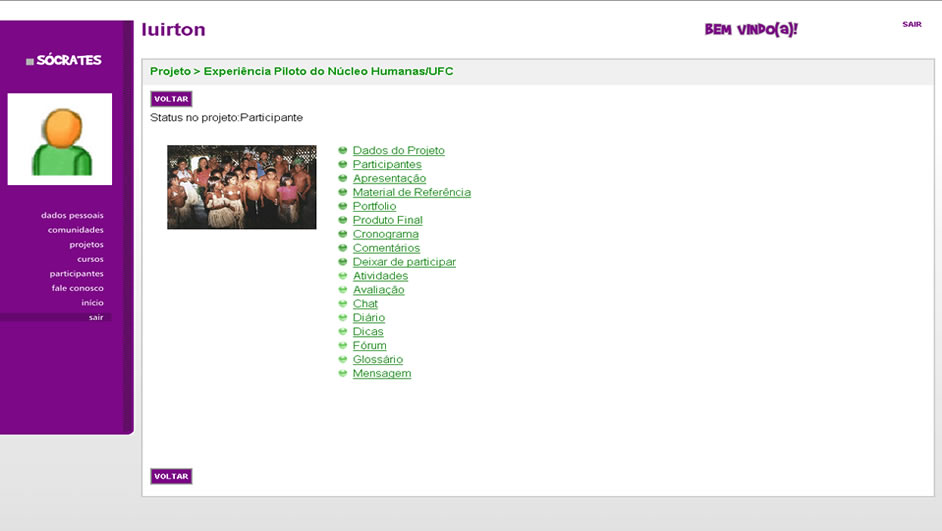Click the user avatar icon in sidebar
942x531 pixels.
(60, 139)
